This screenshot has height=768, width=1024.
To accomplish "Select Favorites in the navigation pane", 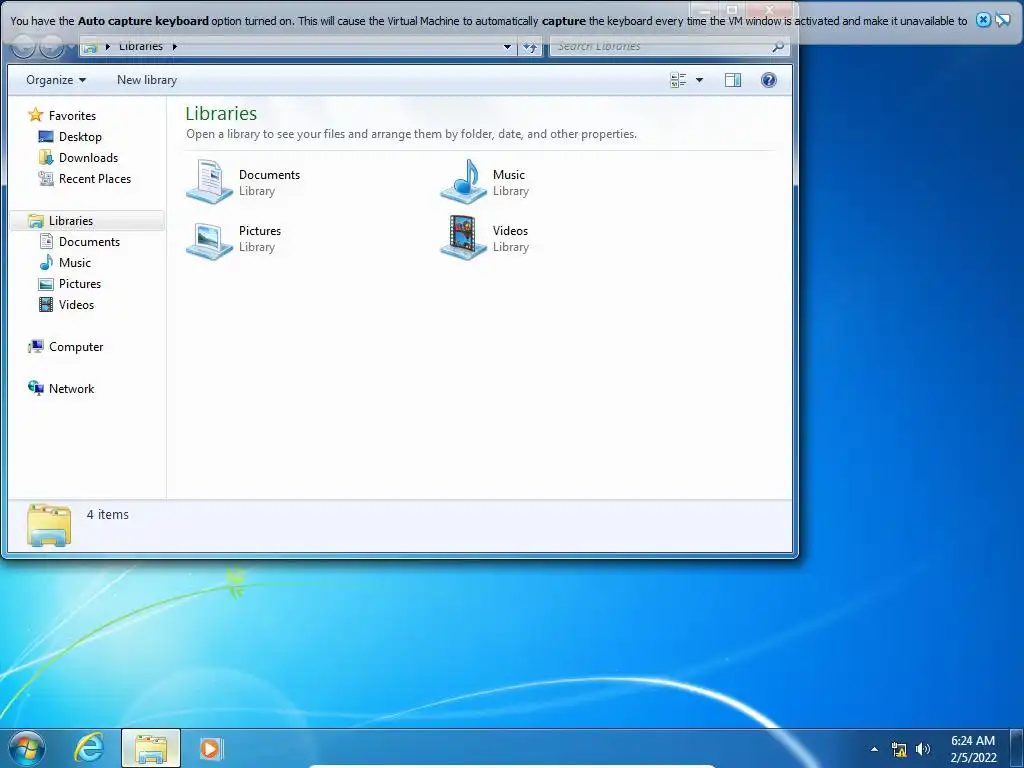I will pos(72,116).
